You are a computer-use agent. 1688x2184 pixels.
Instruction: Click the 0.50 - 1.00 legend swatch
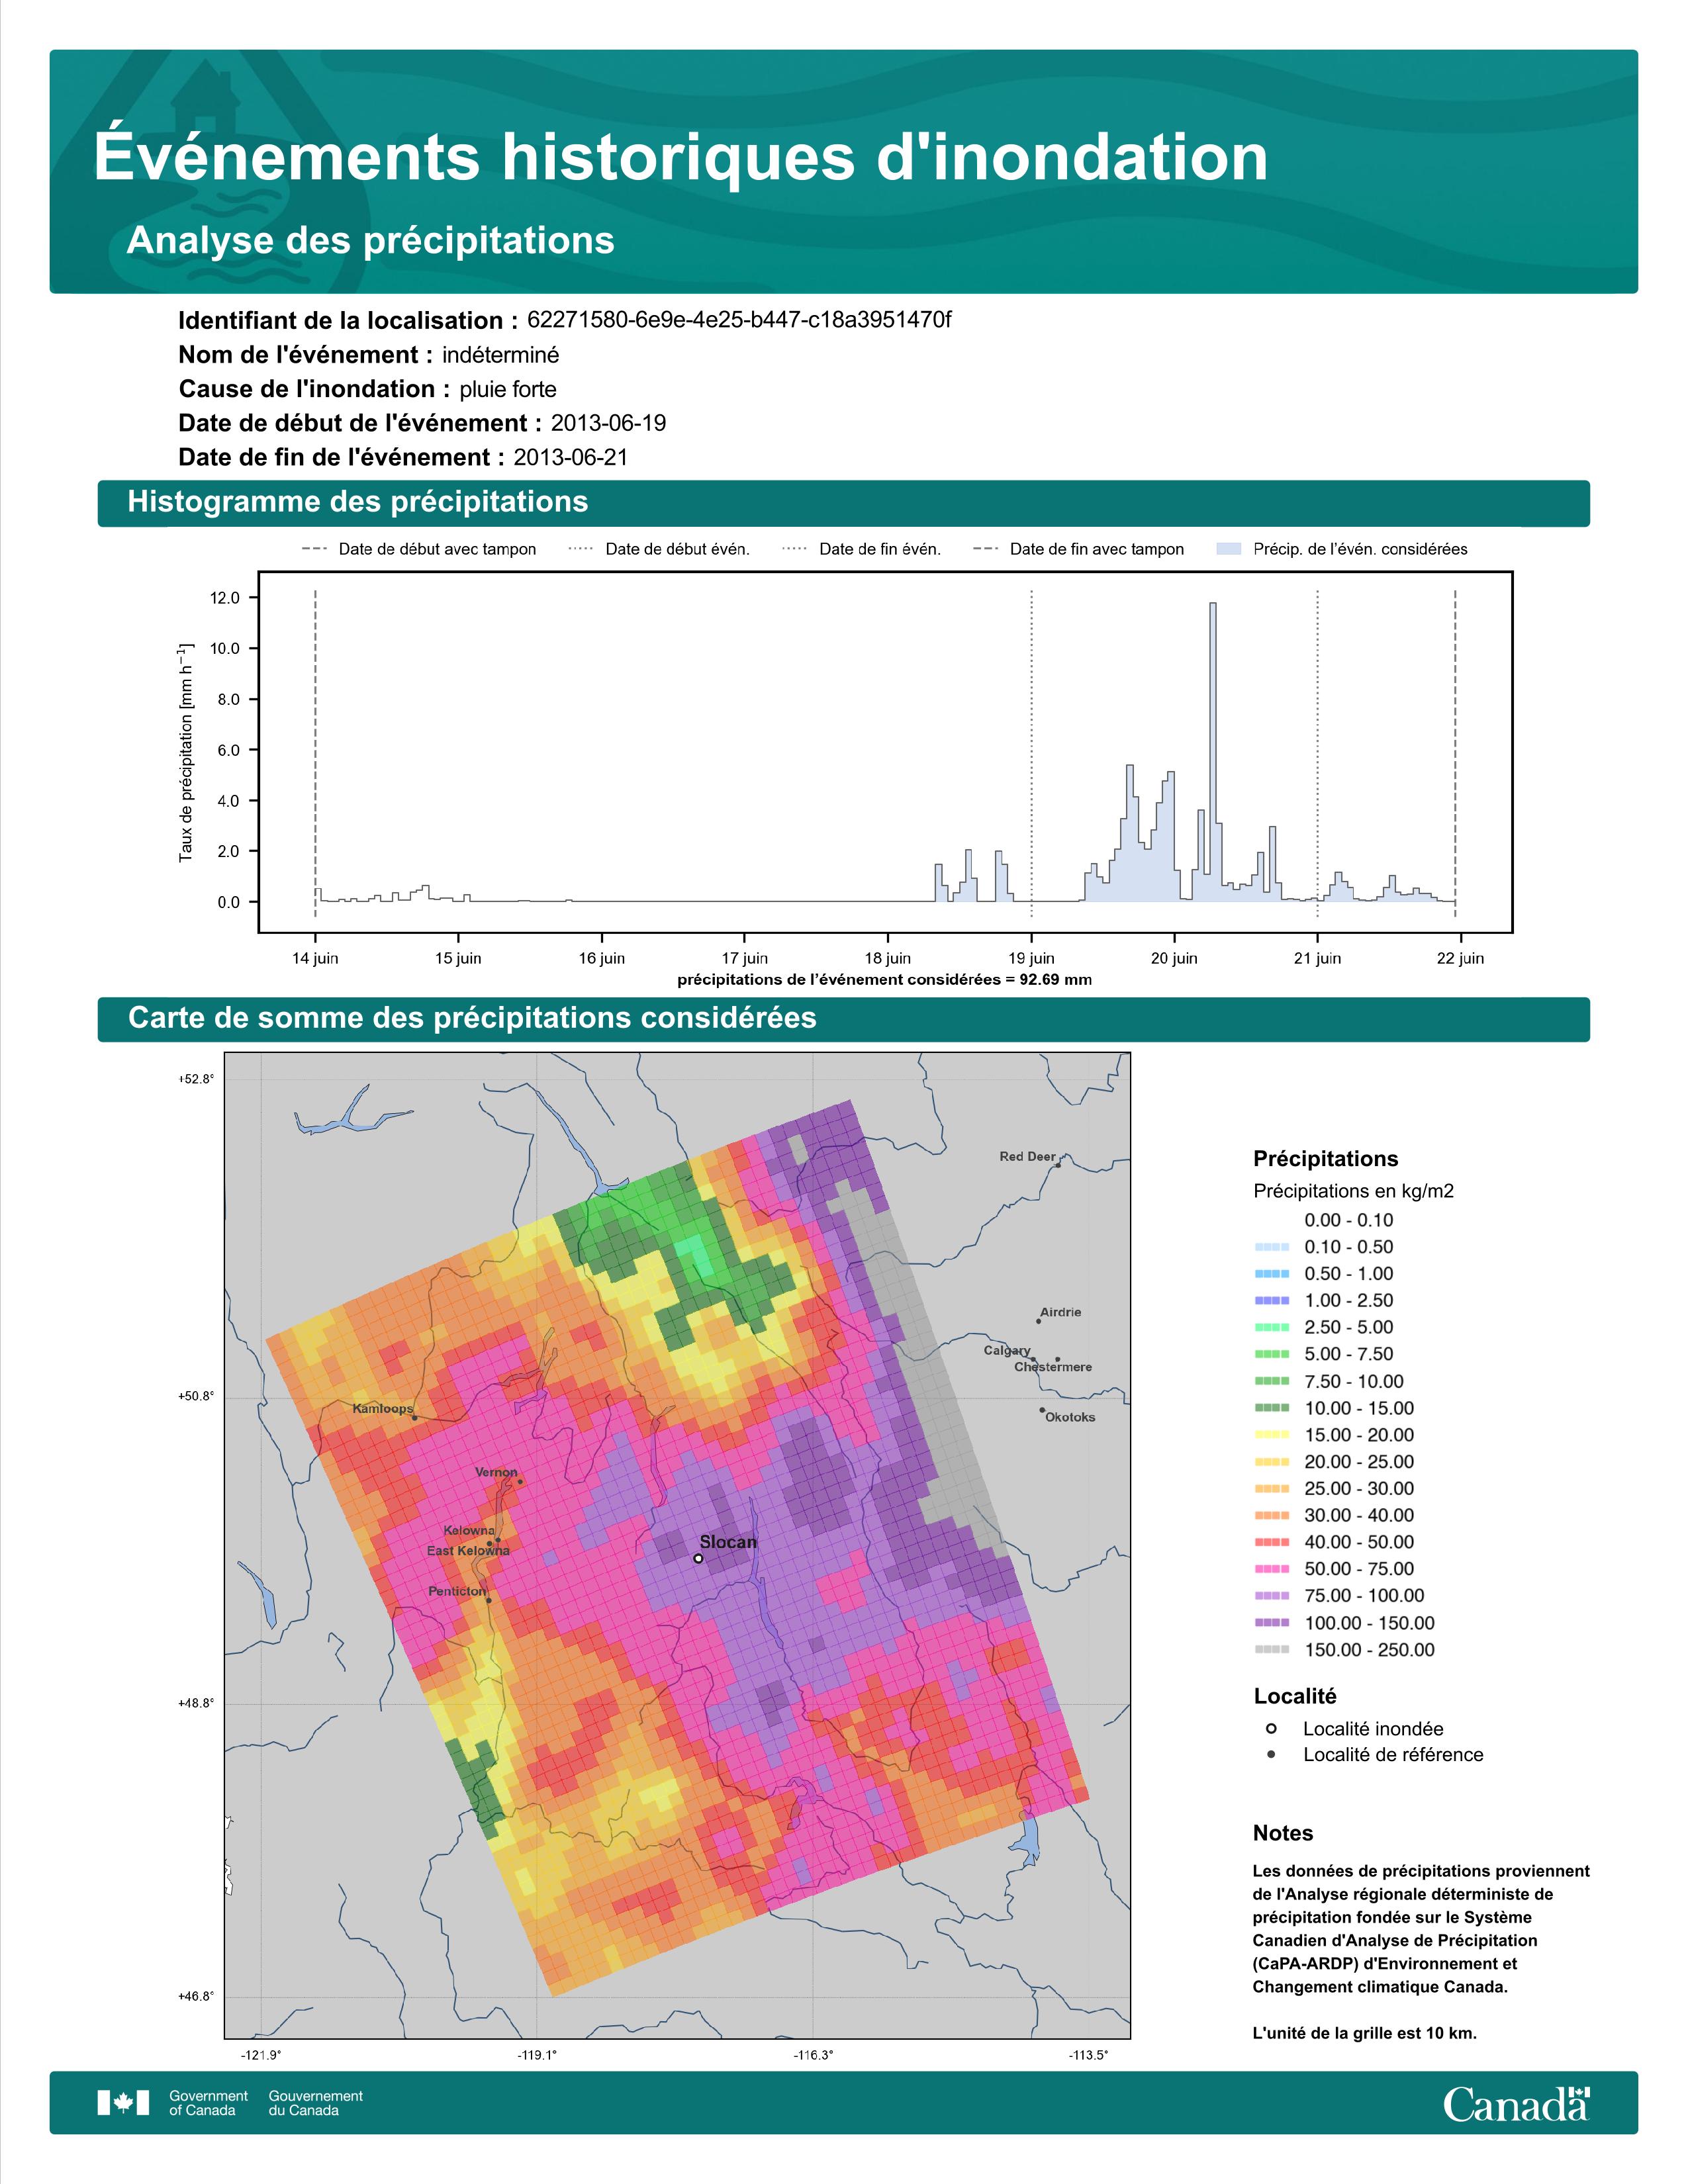tap(1272, 1274)
